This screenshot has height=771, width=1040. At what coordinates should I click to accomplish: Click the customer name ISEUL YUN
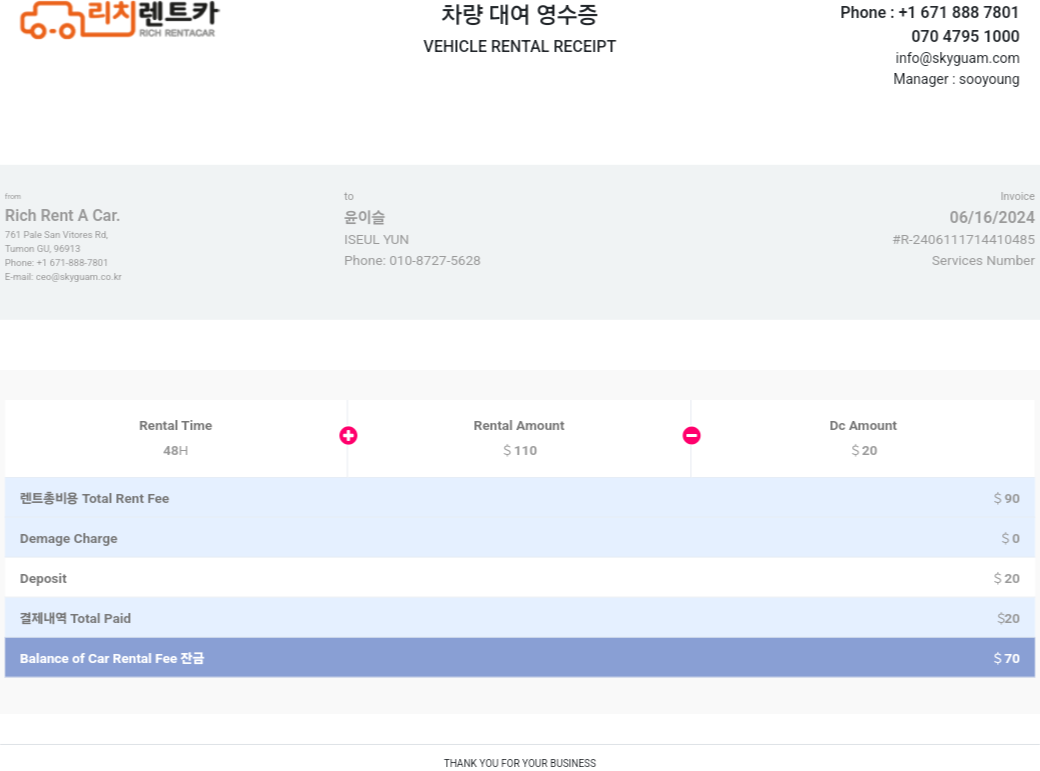pos(376,240)
